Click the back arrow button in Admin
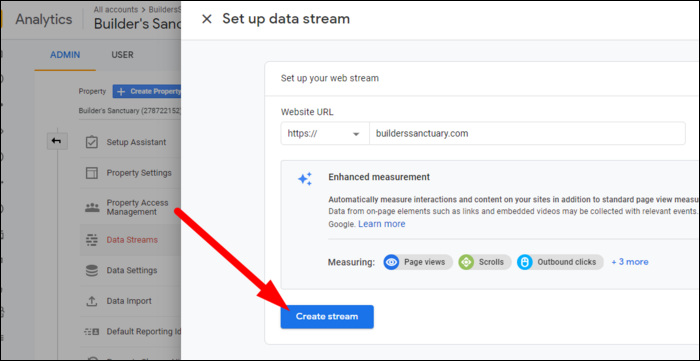The height and width of the screenshot is (361, 700). point(57,141)
